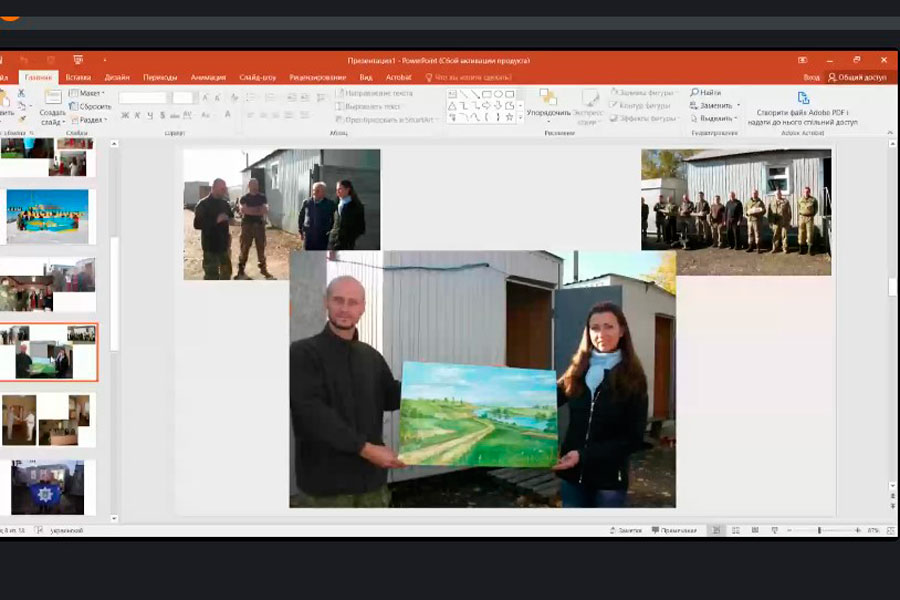This screenshot has width=900, height=600.
Task: Toggle italic text formatting (К)
Action: [x=138, y=116]
